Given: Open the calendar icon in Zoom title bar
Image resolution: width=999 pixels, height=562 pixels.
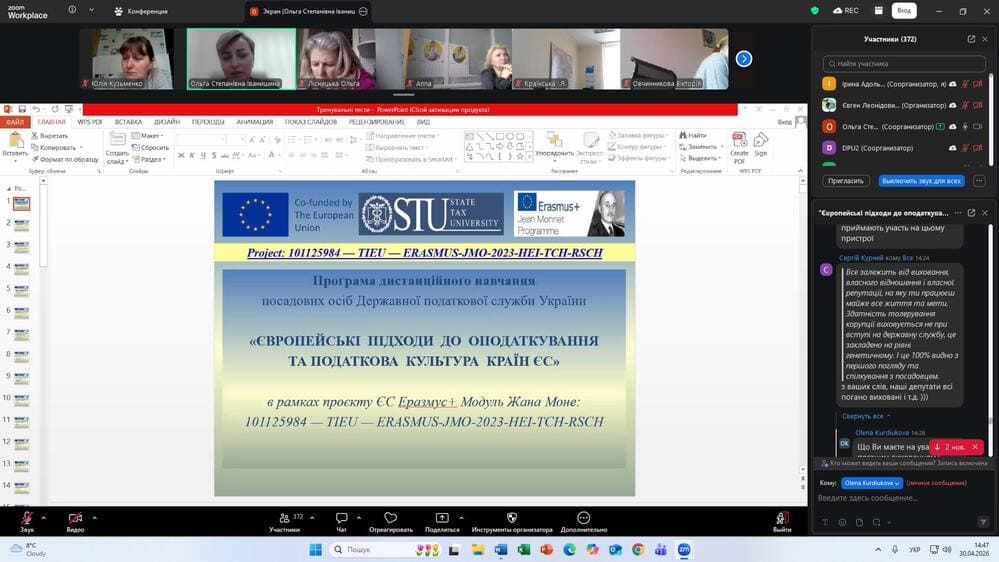Looking at the screenshot, I should [x=879, y=11].
